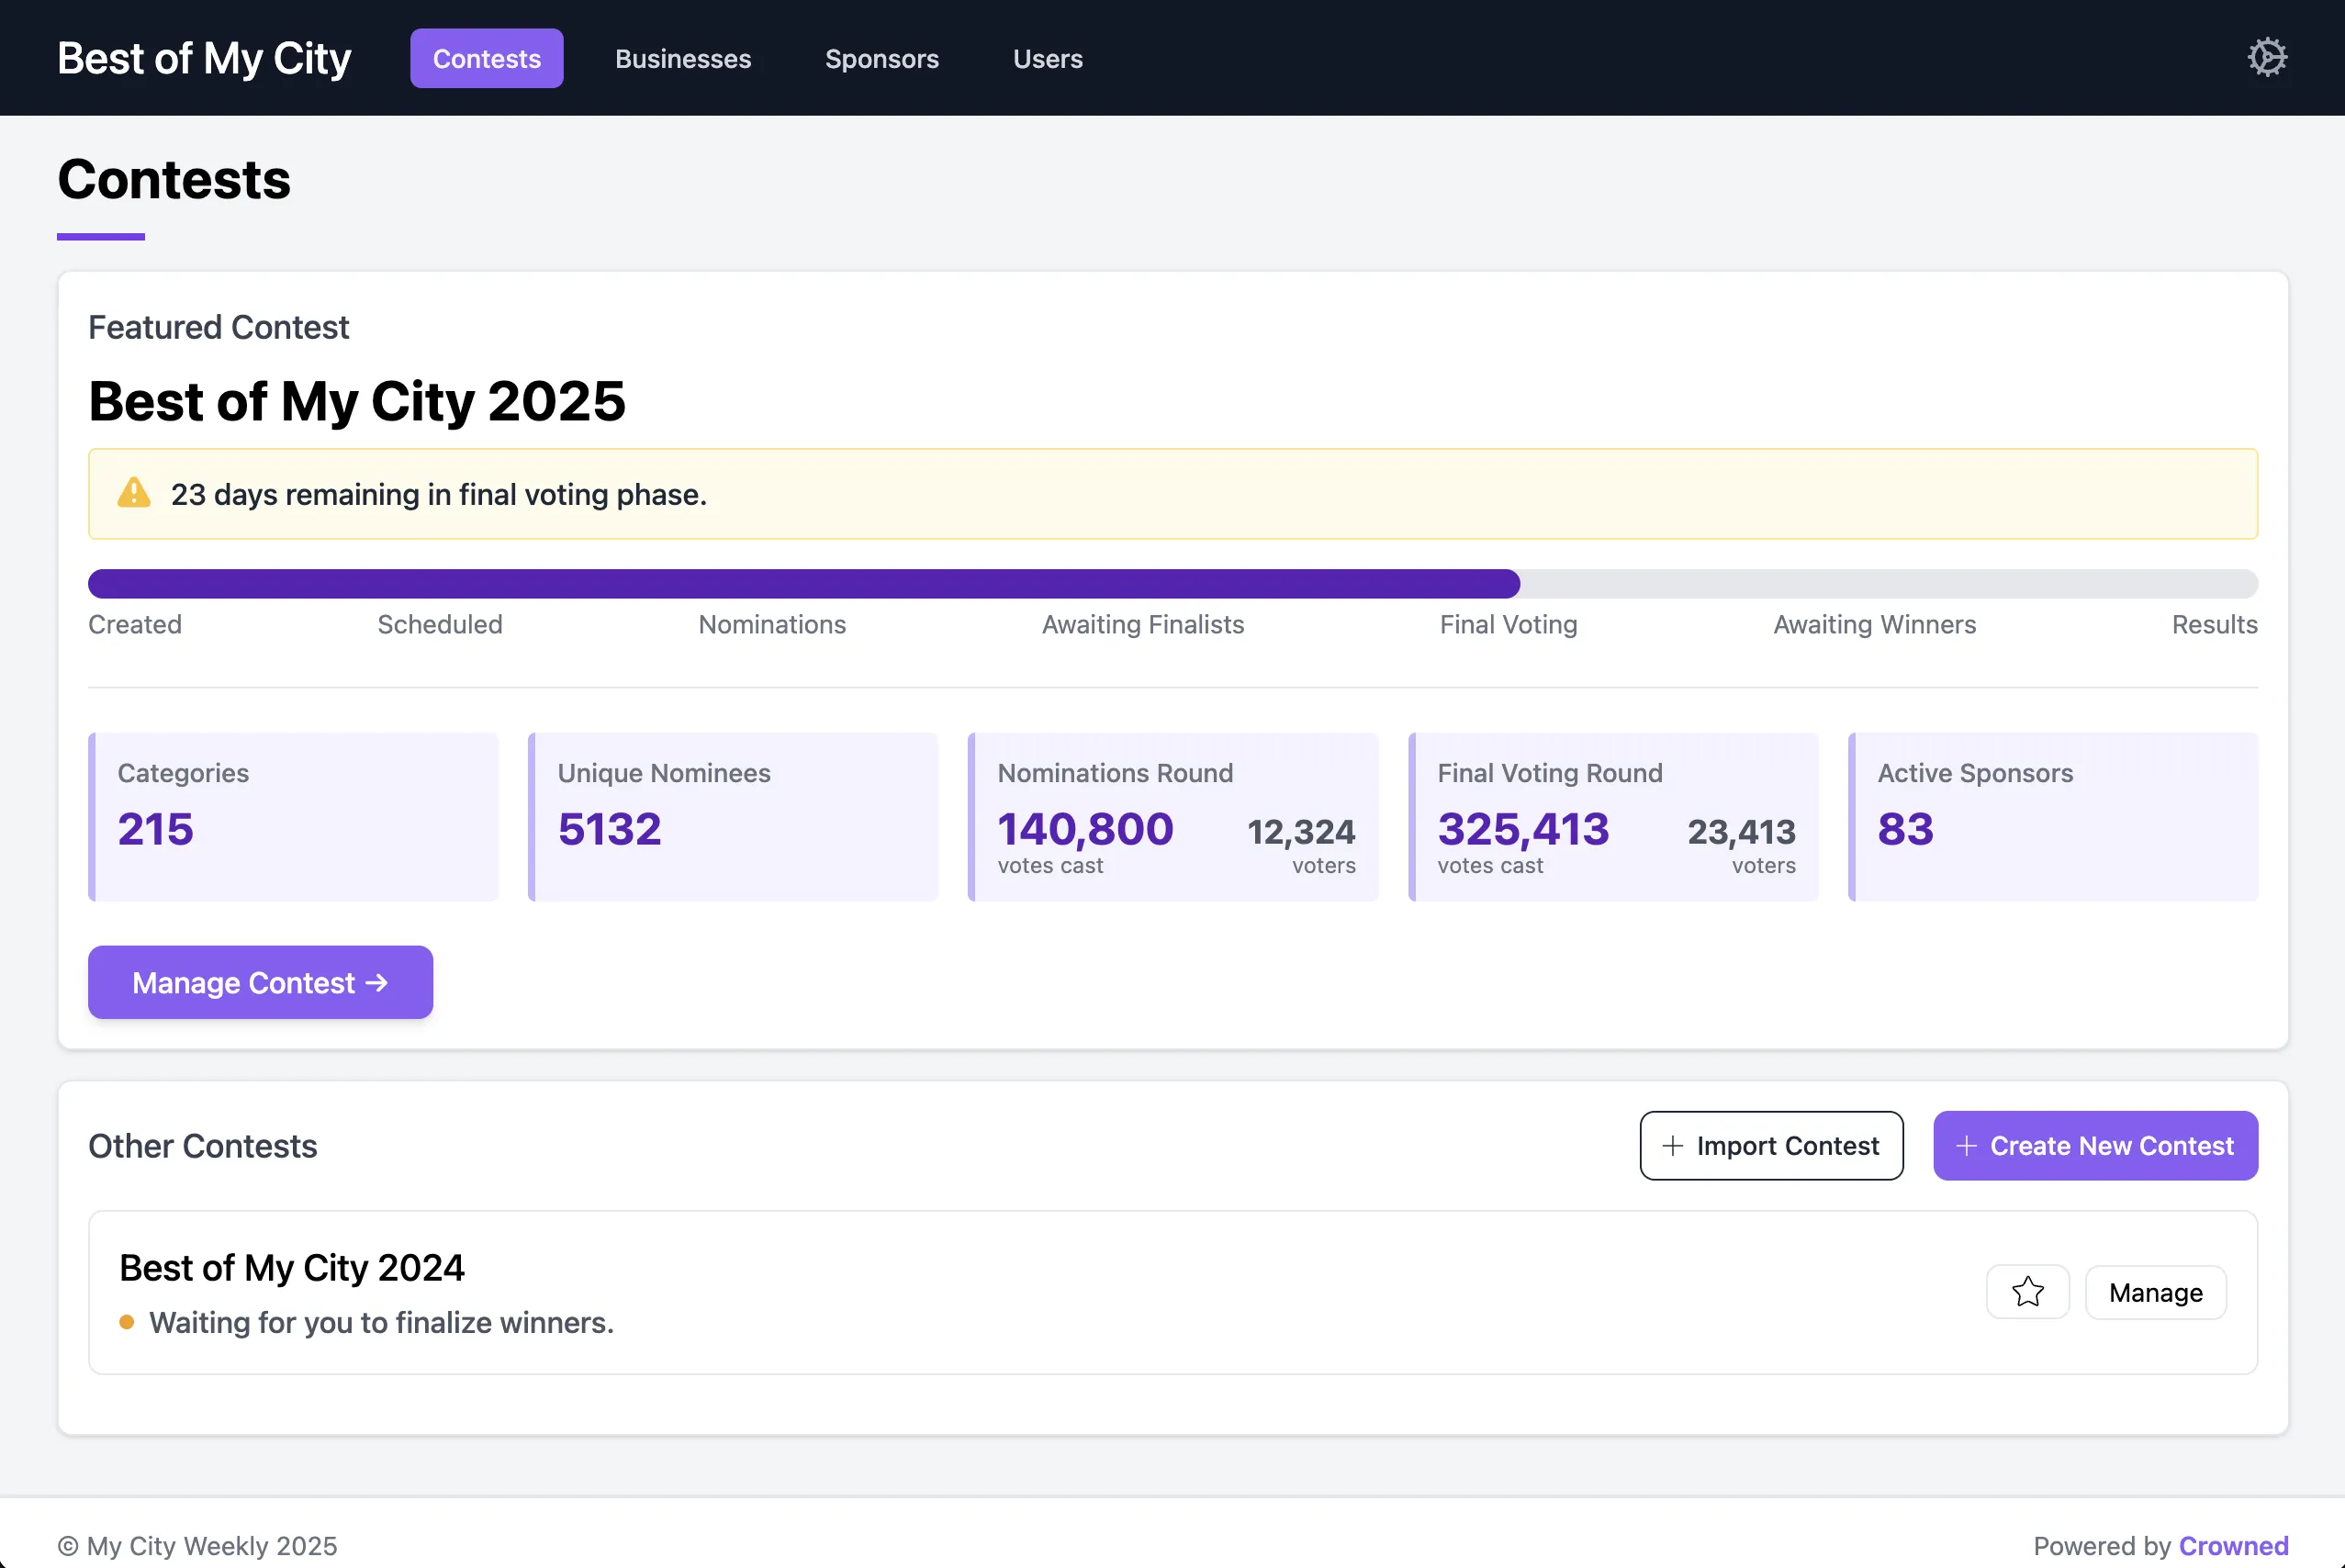Follow the Crowned link in footer
2345x1568 pixels.
point(2233,1546)
